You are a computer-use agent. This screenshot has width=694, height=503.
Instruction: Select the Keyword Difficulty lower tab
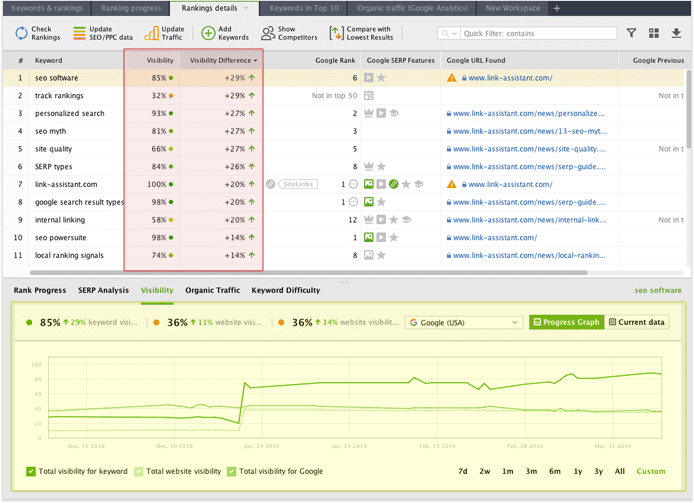pos(286,290)
